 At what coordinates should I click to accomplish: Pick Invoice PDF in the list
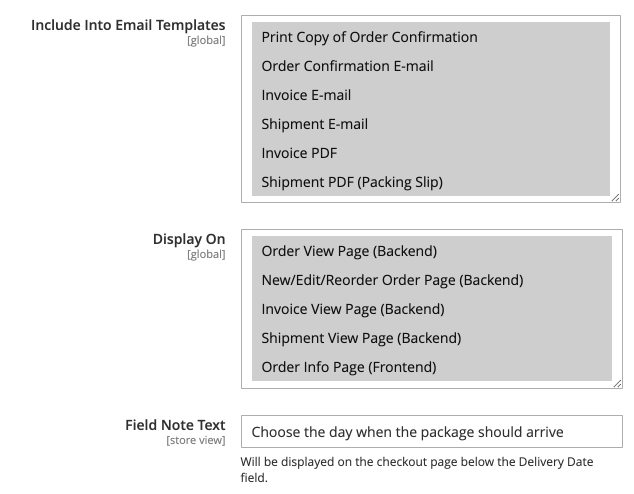299,153
